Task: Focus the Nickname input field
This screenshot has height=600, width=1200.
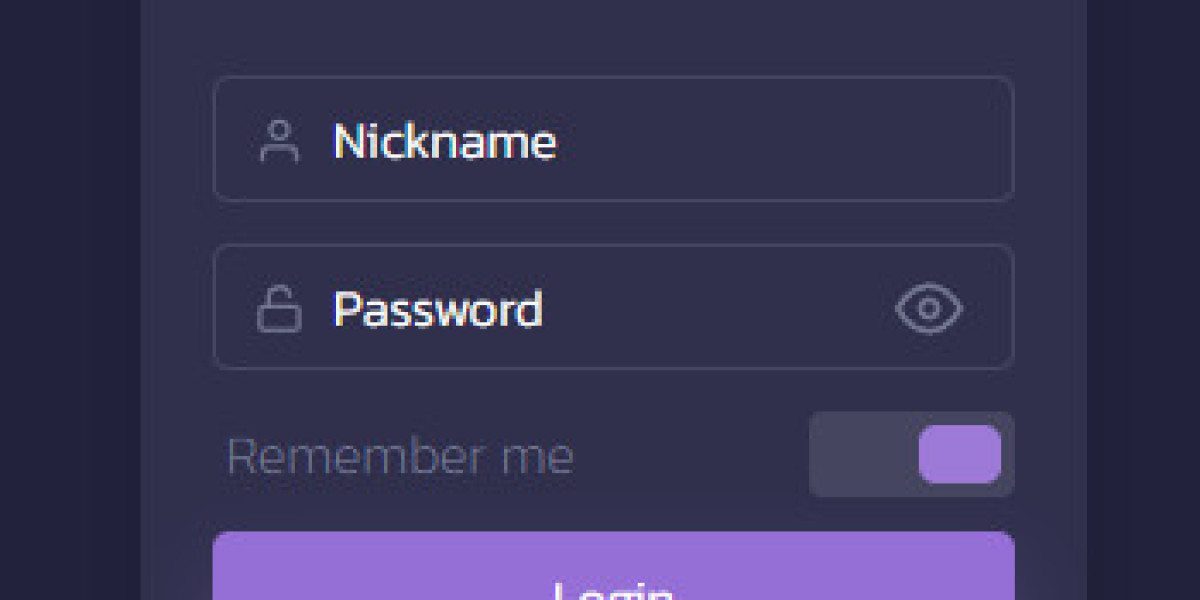Action: click(614, 139)
